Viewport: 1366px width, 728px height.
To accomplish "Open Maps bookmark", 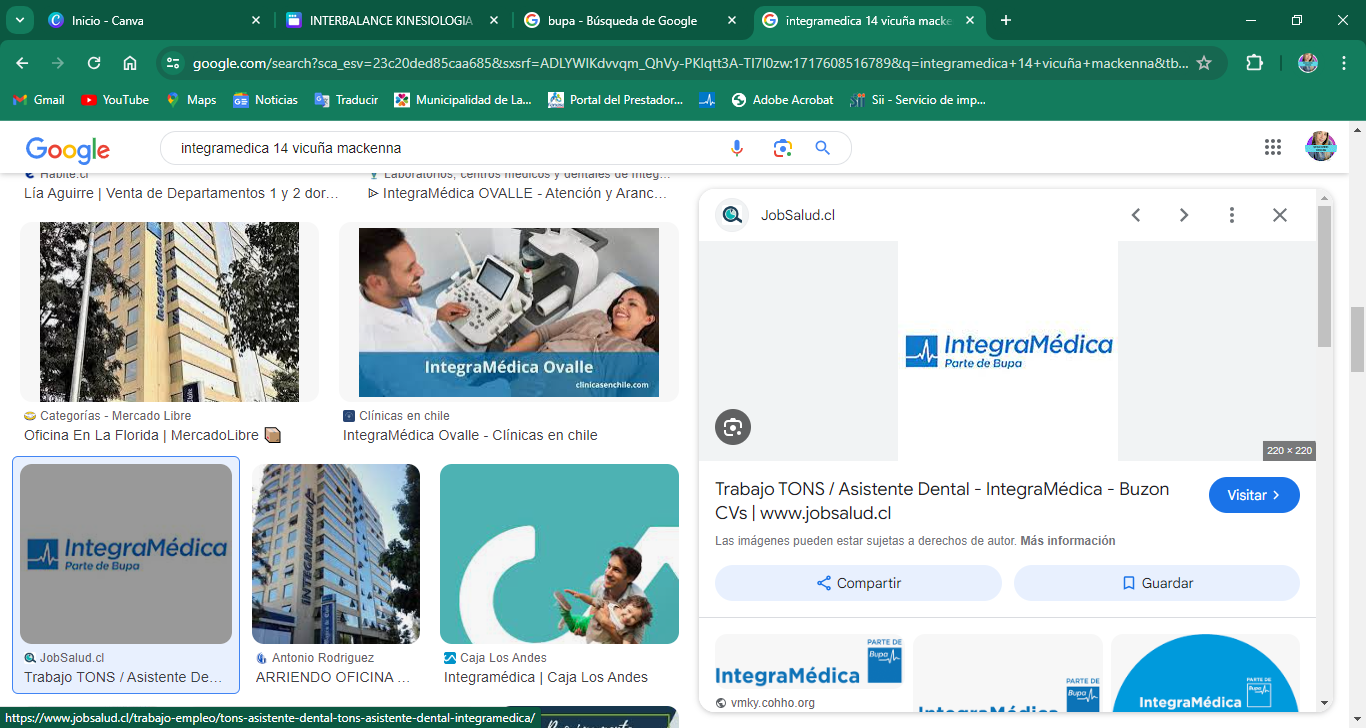I will 191,100.
